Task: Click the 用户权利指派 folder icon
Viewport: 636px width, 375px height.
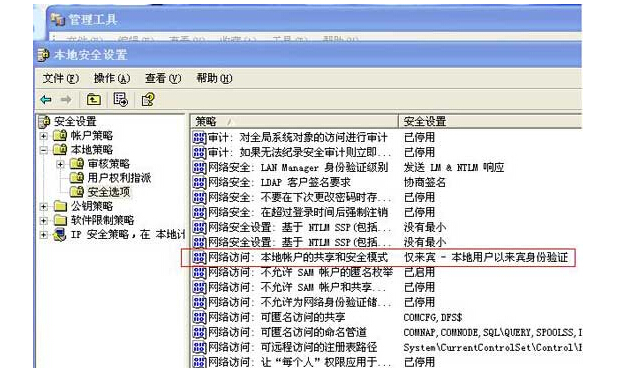Action: point(77,177)
